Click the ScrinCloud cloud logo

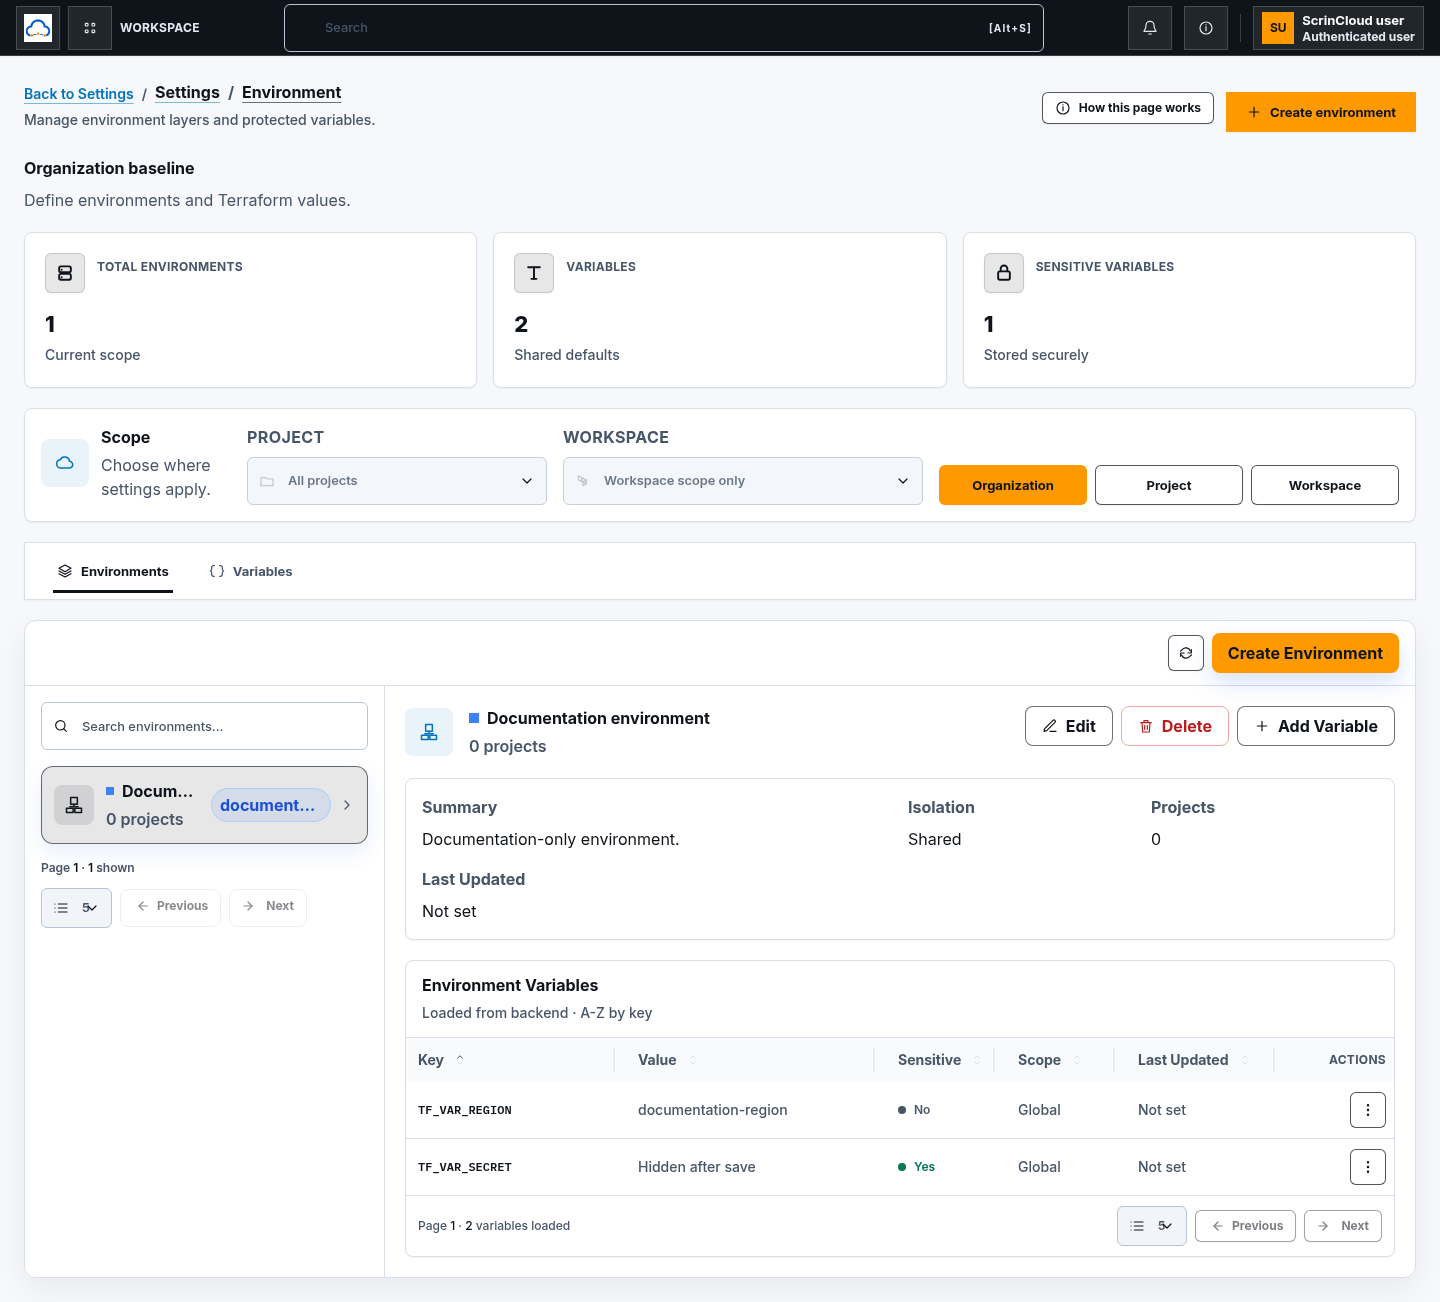pyautogui.click(x=38, y=28)
